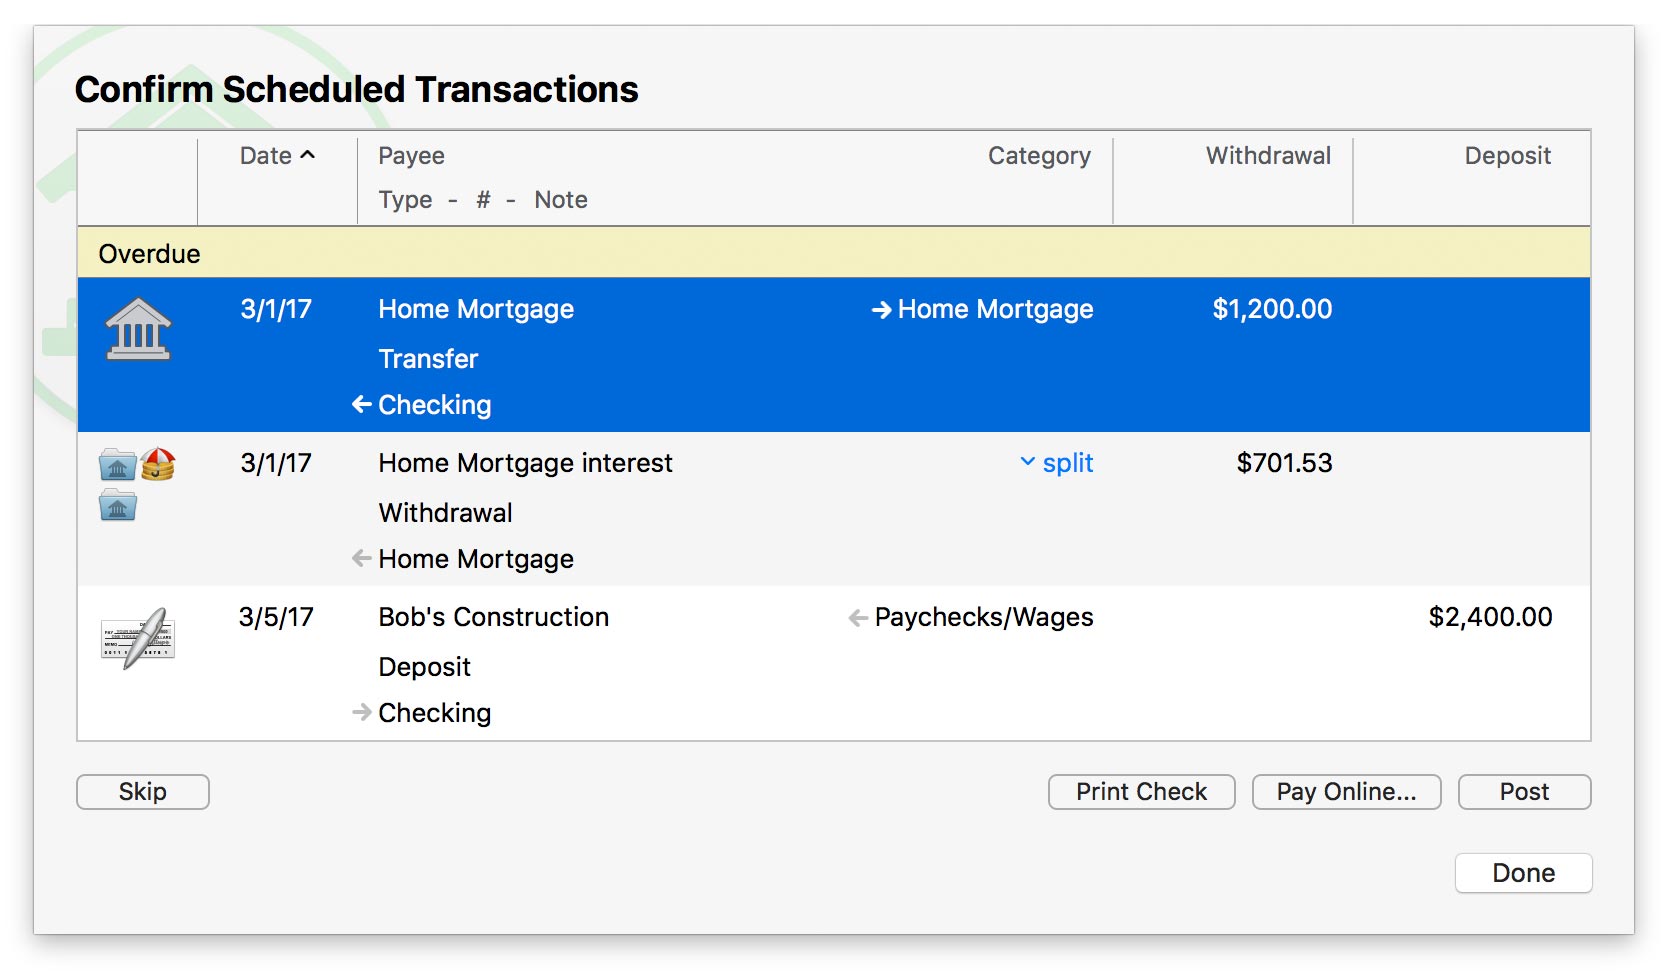The height and width of the screenshot is (976, 1668).
Task: Click the bank building icon for Home Mortgage
Action: coord(138,329)
